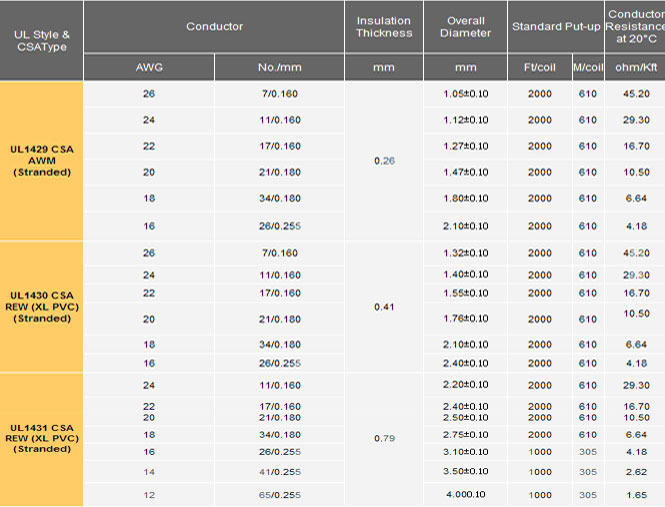Click the Ft/coil sub-header
Screen dimensions: 665x507
click(539, 67)
